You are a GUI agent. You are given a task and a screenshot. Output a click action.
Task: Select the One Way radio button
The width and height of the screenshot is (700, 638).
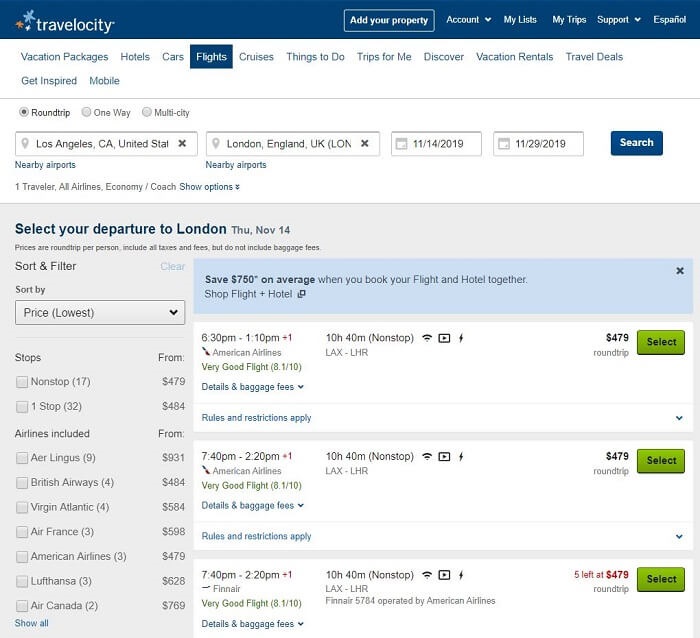coord(86,112)
